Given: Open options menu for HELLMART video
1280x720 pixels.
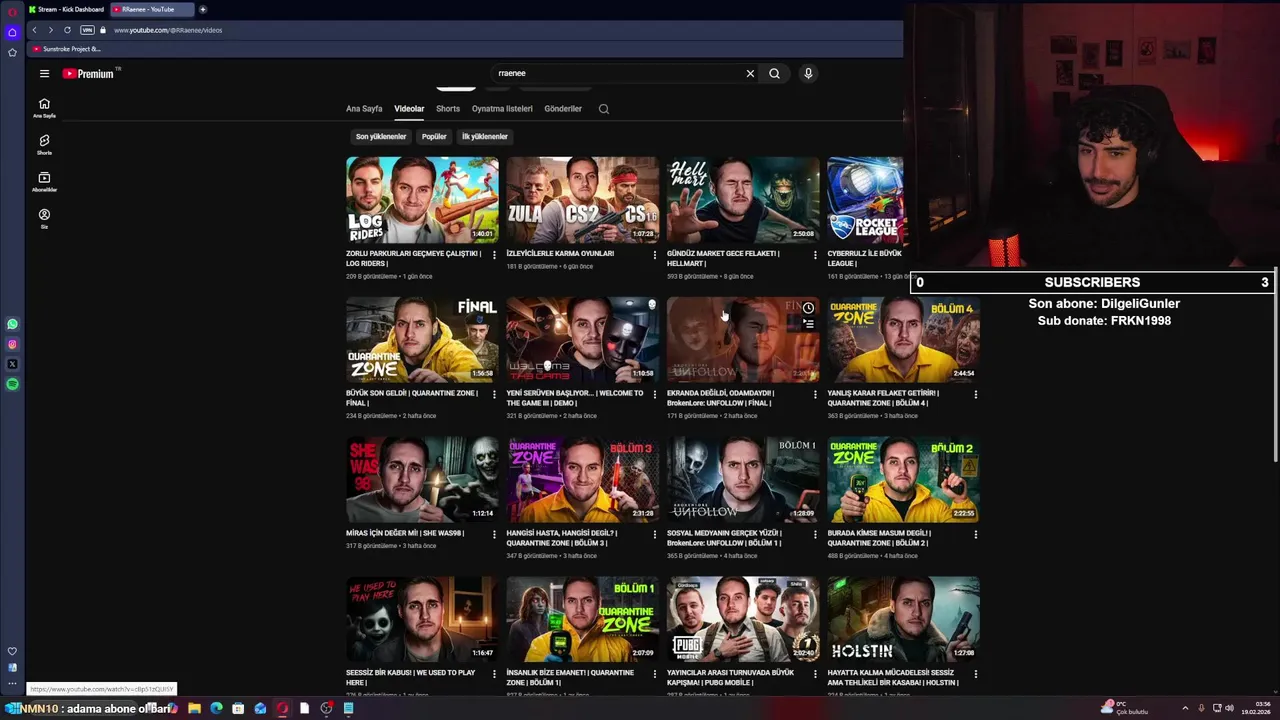Looking at the screenshot, I should tap(815, 255).
